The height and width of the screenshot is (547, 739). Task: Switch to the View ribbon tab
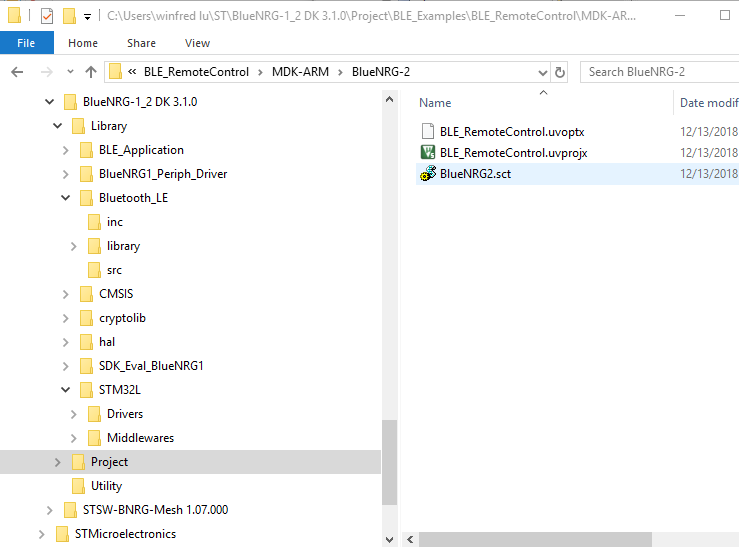point(197,43)
